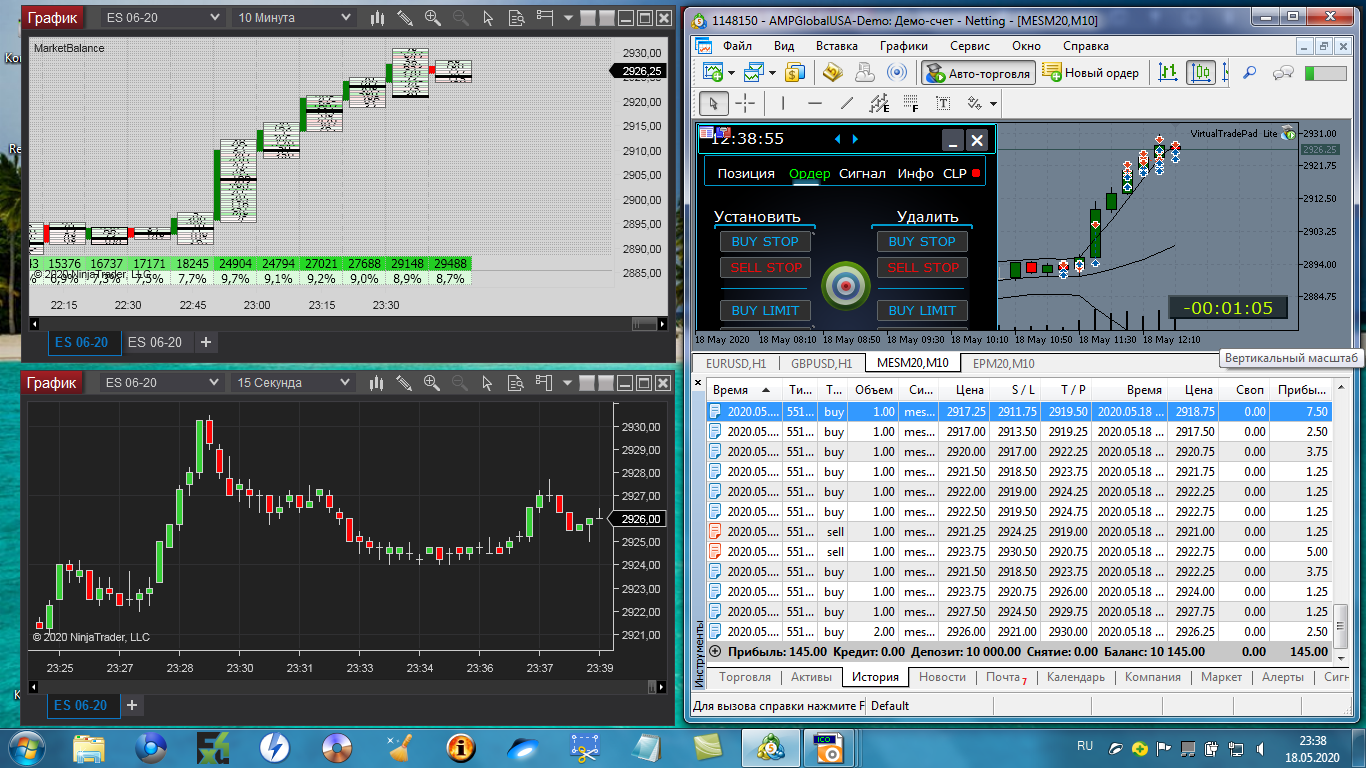
Task: Open chart trader icon in top NinjaTrader chart
Action: coord(545,17)
